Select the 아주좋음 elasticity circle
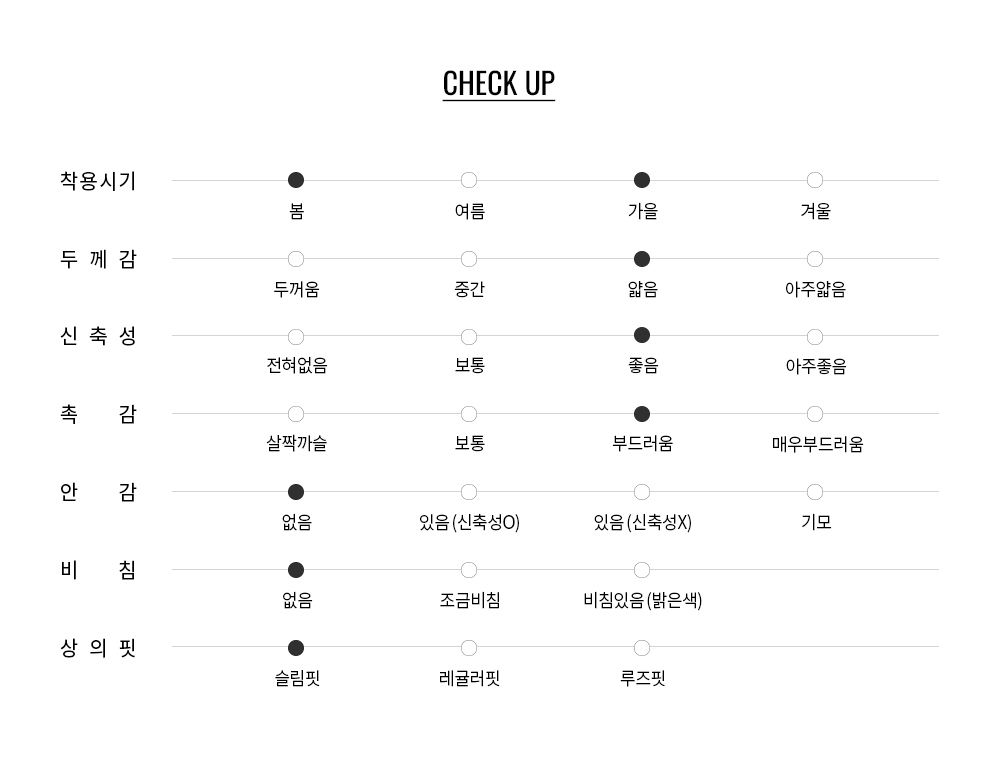The image size is (1000, 777). pos(815,336)
